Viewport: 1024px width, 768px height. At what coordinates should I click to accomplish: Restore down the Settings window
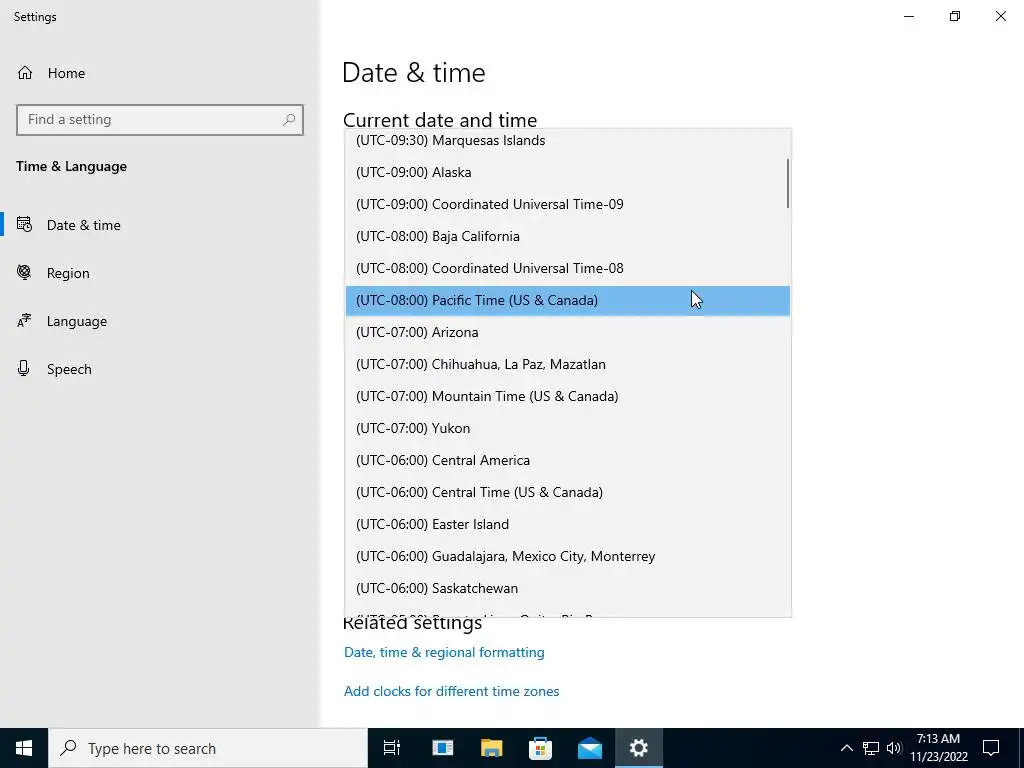click(x=955, y=16)
